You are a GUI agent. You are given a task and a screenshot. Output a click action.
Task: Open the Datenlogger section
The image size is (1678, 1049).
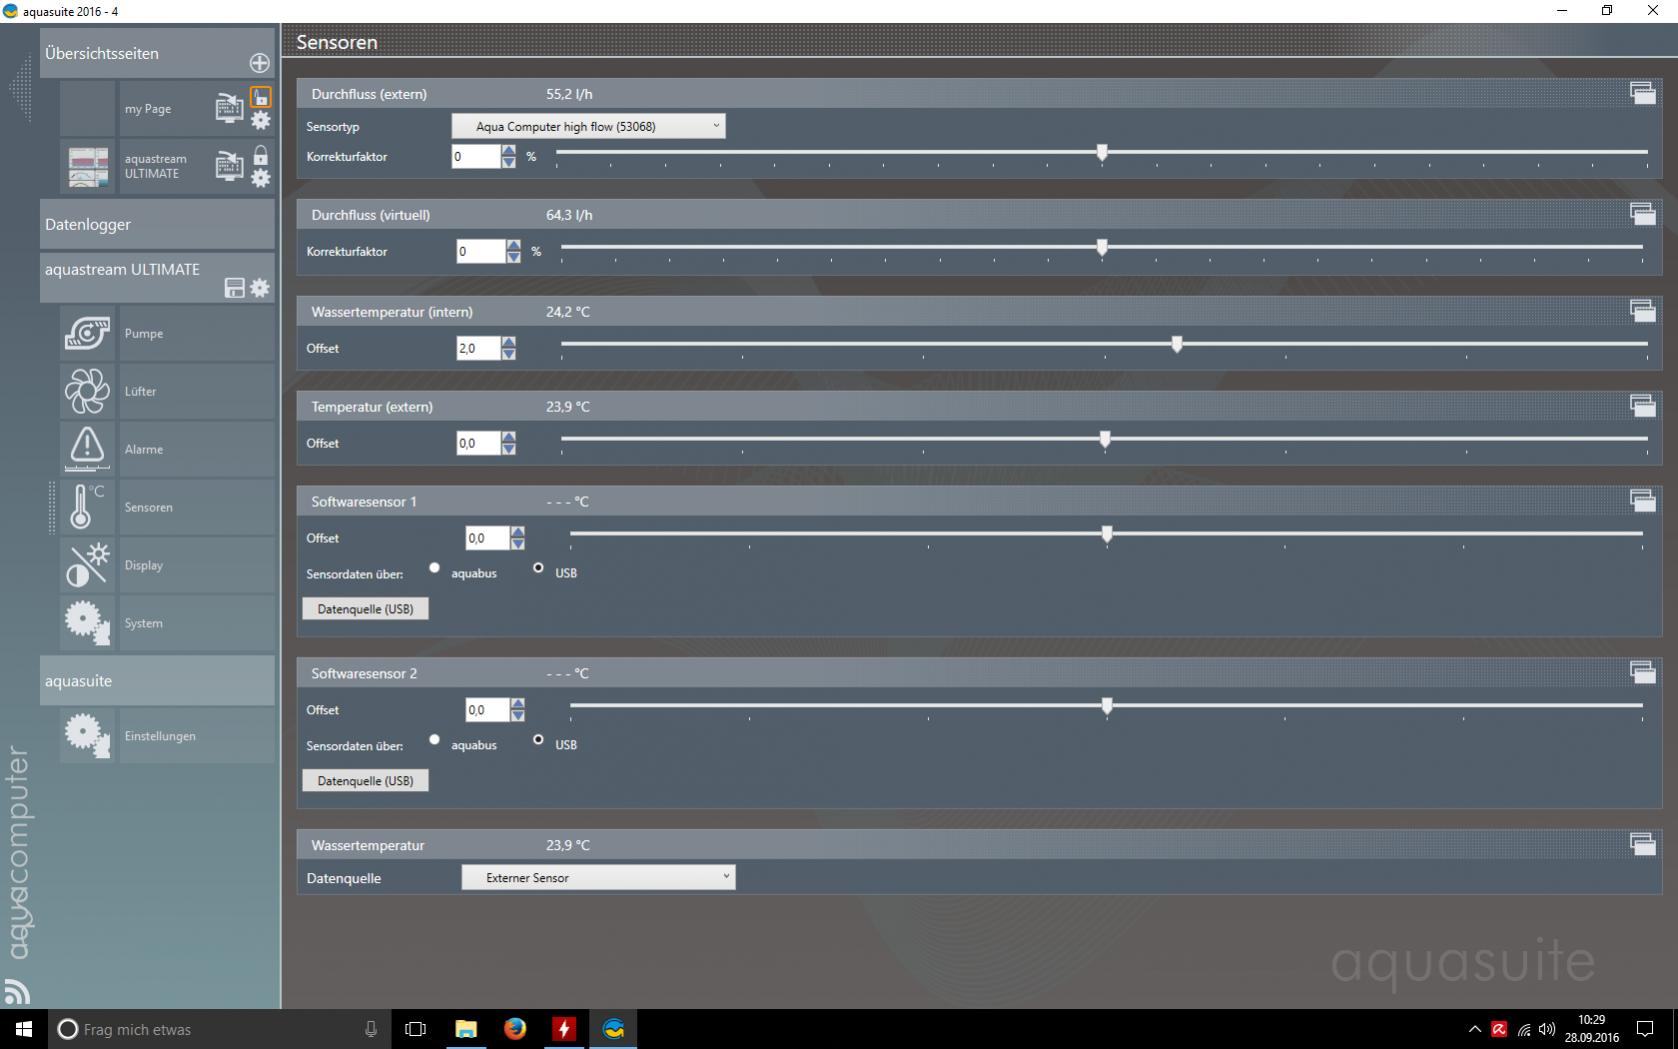click(157, 224)
